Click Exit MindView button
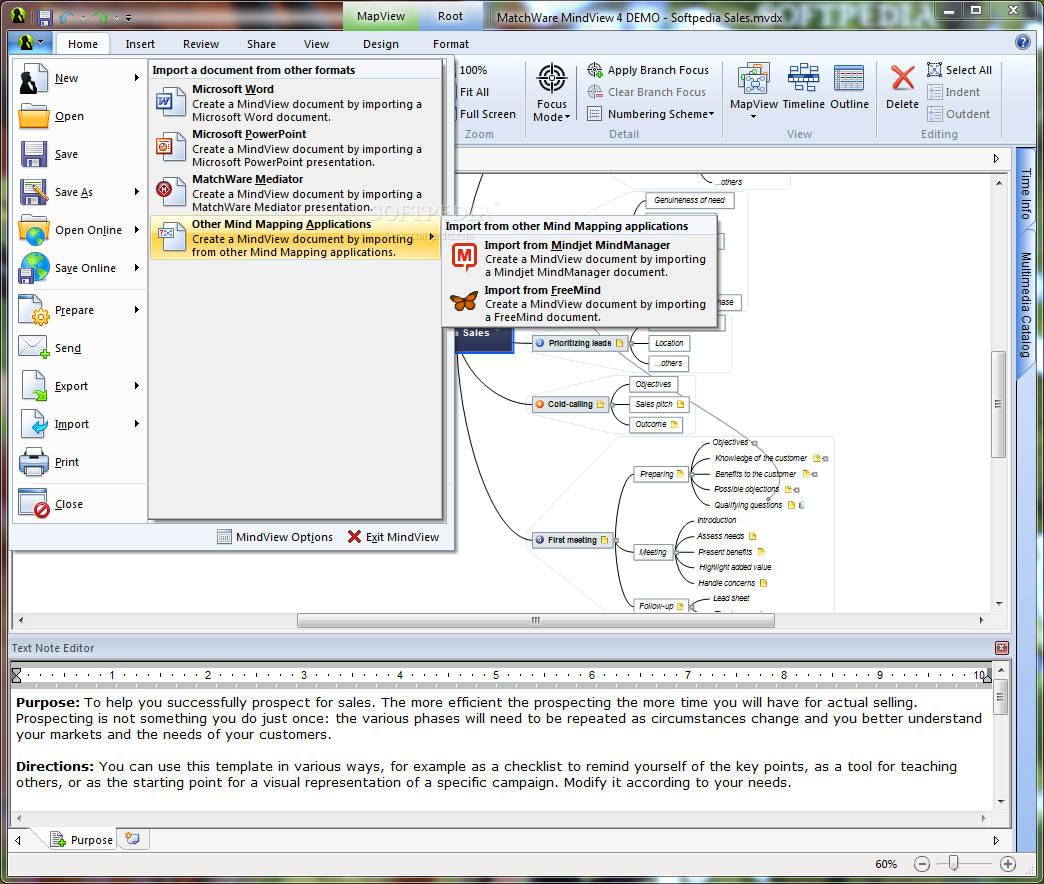This screenshot has height=884, width=1044. click(393, 537)
